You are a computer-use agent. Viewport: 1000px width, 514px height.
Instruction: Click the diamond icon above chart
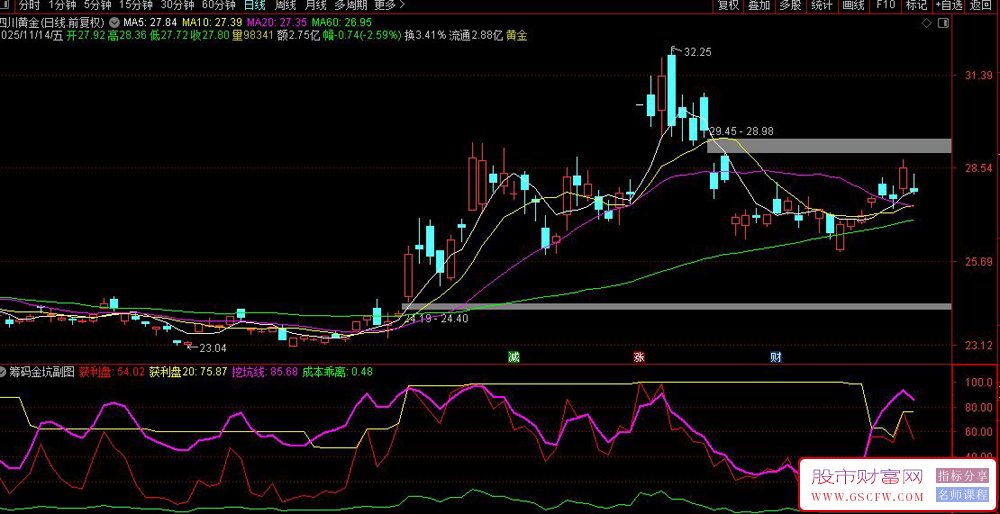coord(927,23)
